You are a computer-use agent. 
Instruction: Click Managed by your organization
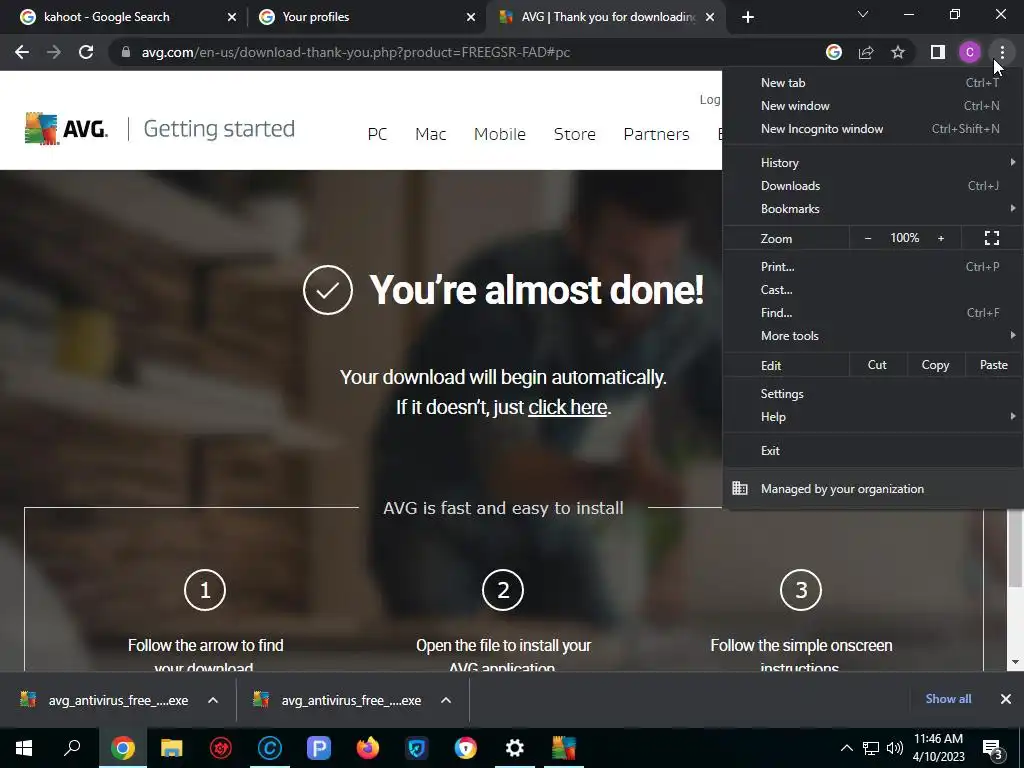tap(872, 488)
